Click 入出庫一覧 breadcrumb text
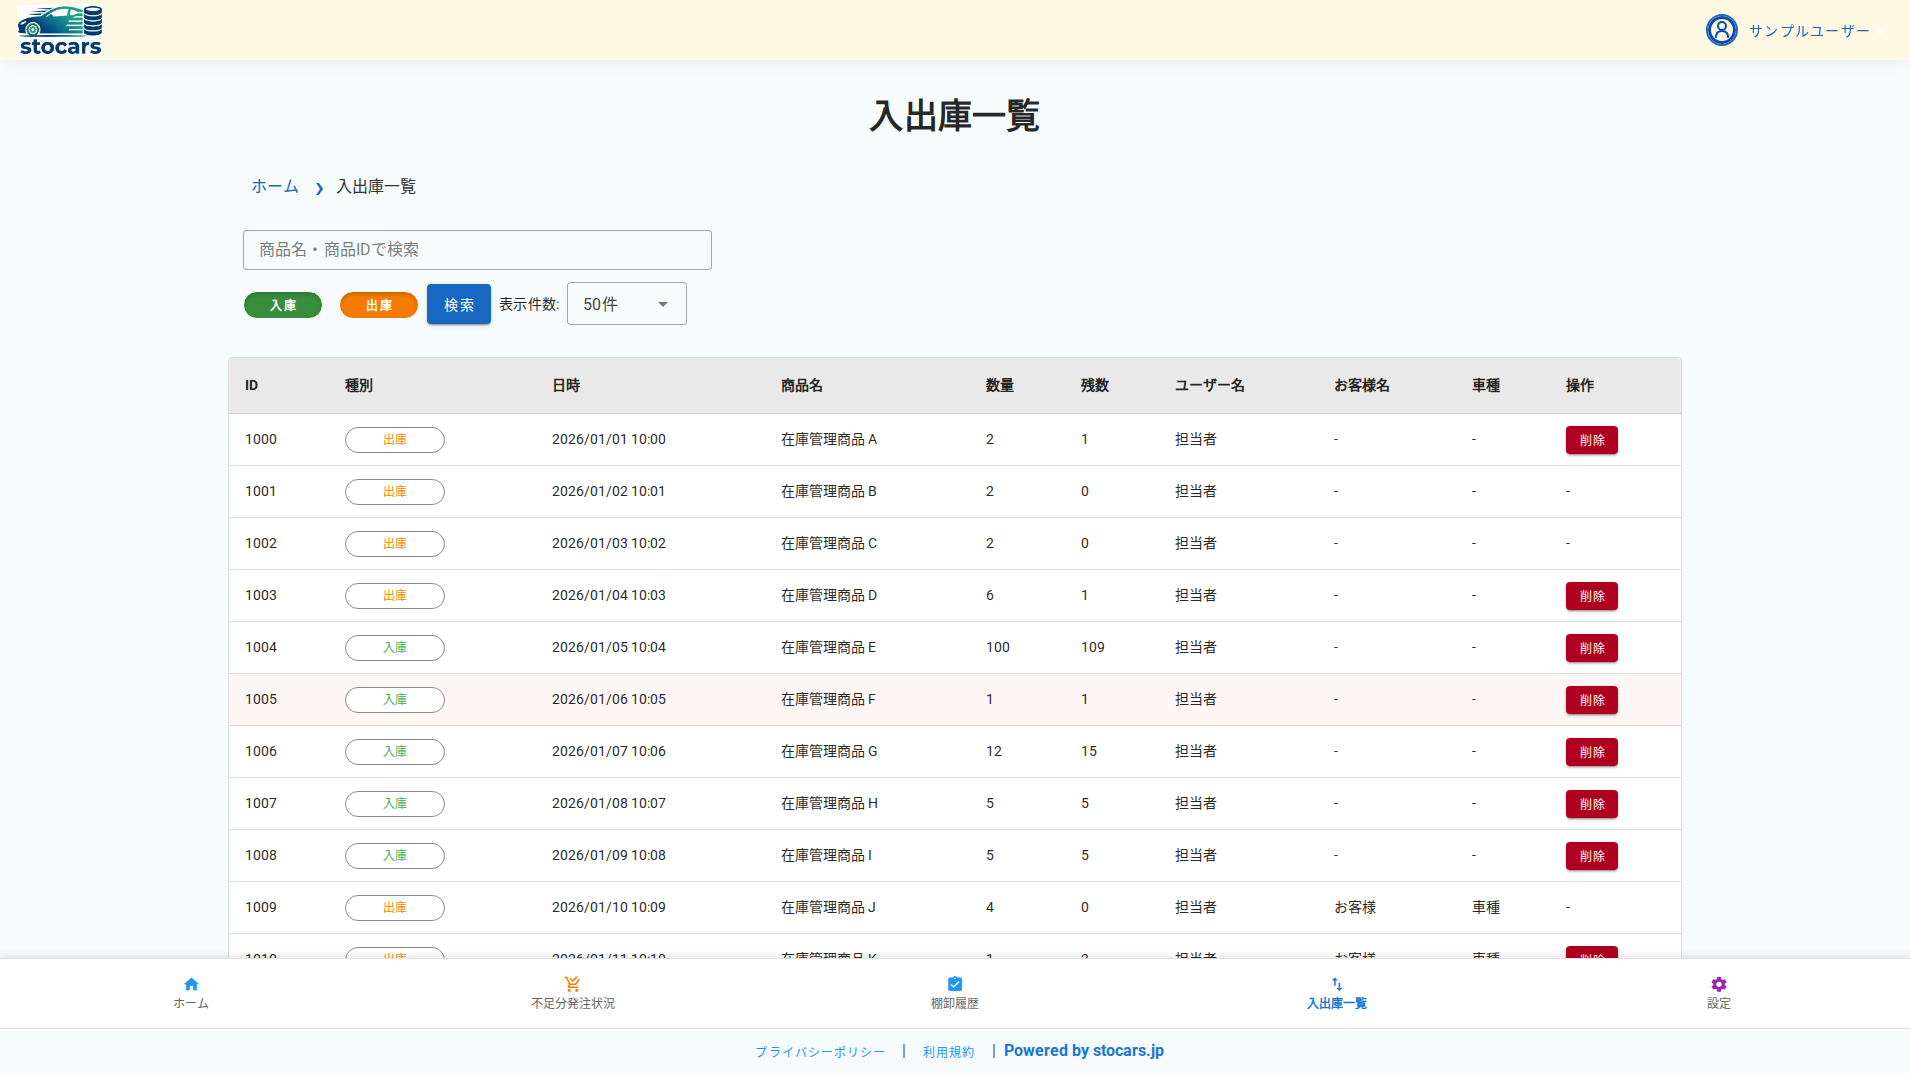The image size is (1910, 1073). tap(376, 187)
